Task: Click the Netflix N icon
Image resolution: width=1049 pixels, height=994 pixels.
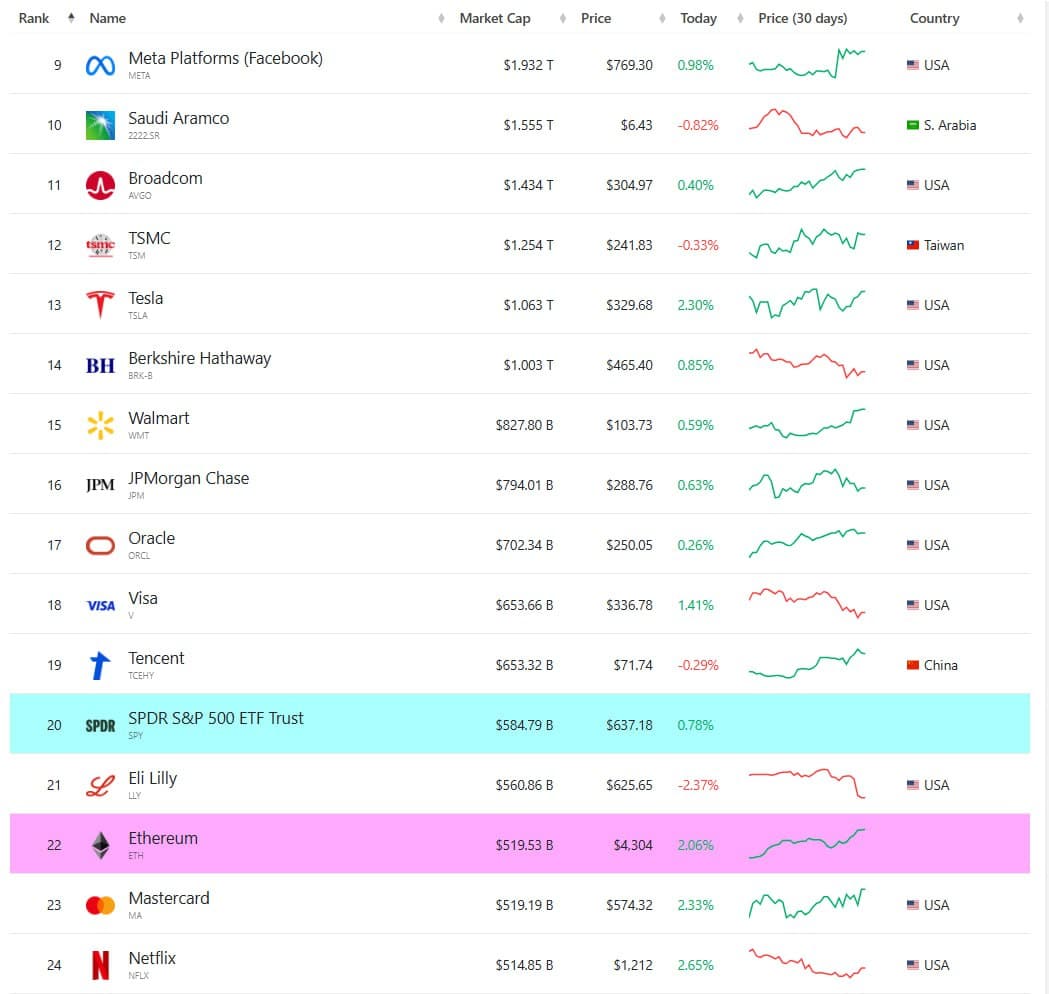Action: pos(99,964)
